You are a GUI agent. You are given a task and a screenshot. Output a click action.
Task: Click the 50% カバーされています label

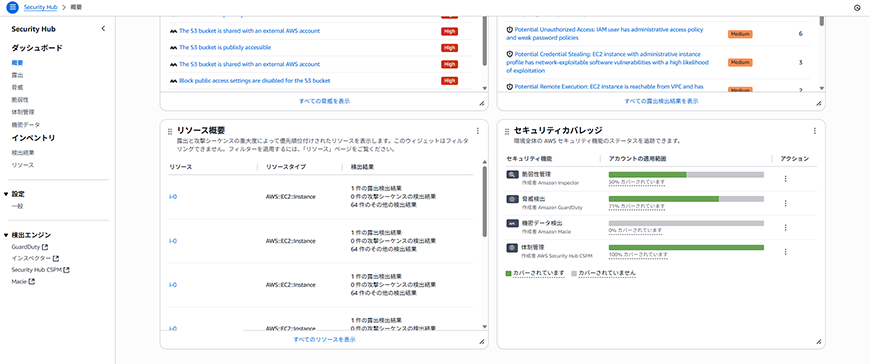click(x=637, y=182)
